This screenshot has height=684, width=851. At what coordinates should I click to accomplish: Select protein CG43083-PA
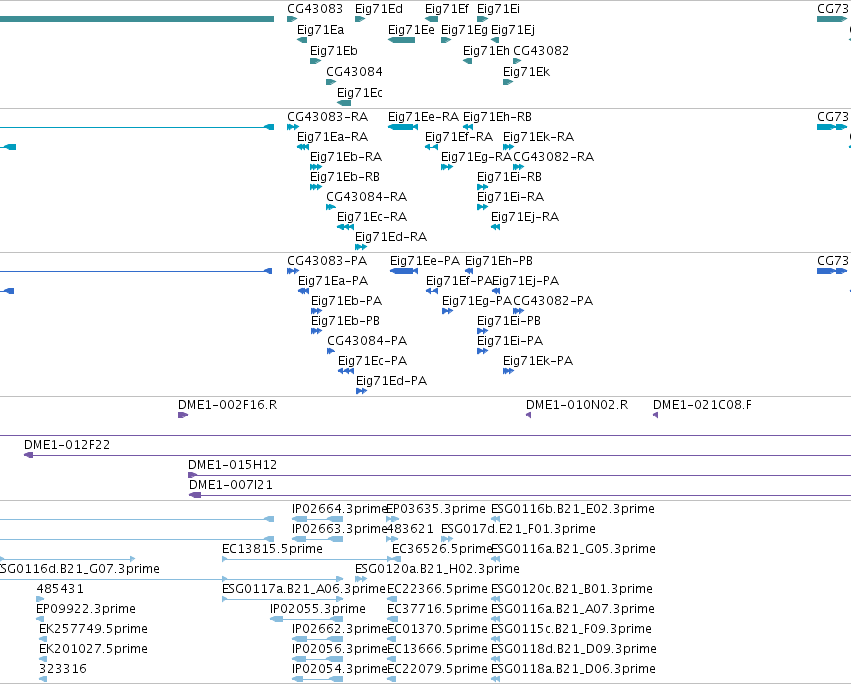pos(327,261)
